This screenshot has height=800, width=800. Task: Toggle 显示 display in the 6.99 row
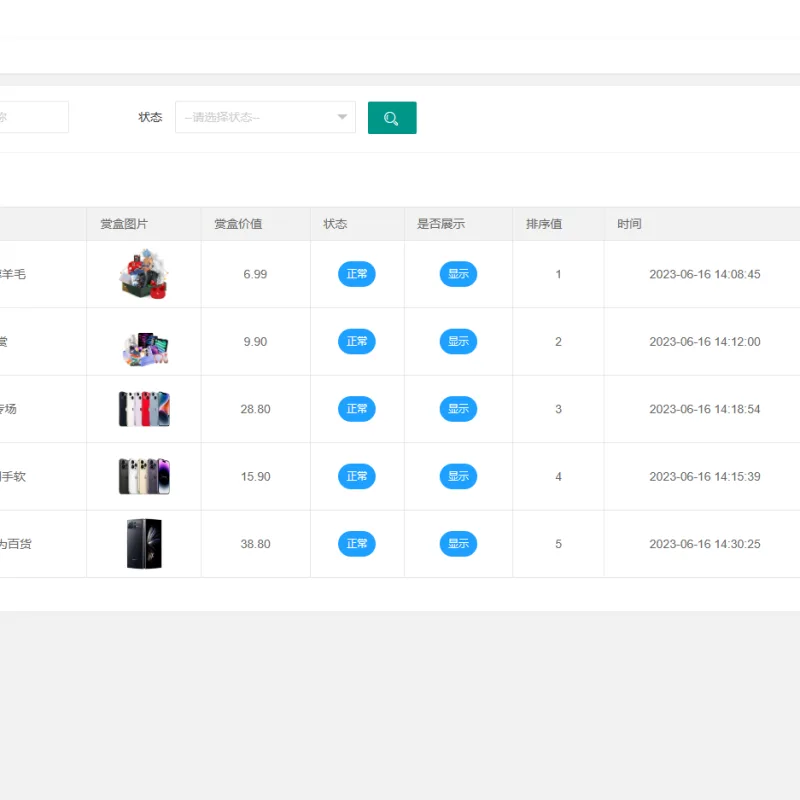click(x=458, y=274)
